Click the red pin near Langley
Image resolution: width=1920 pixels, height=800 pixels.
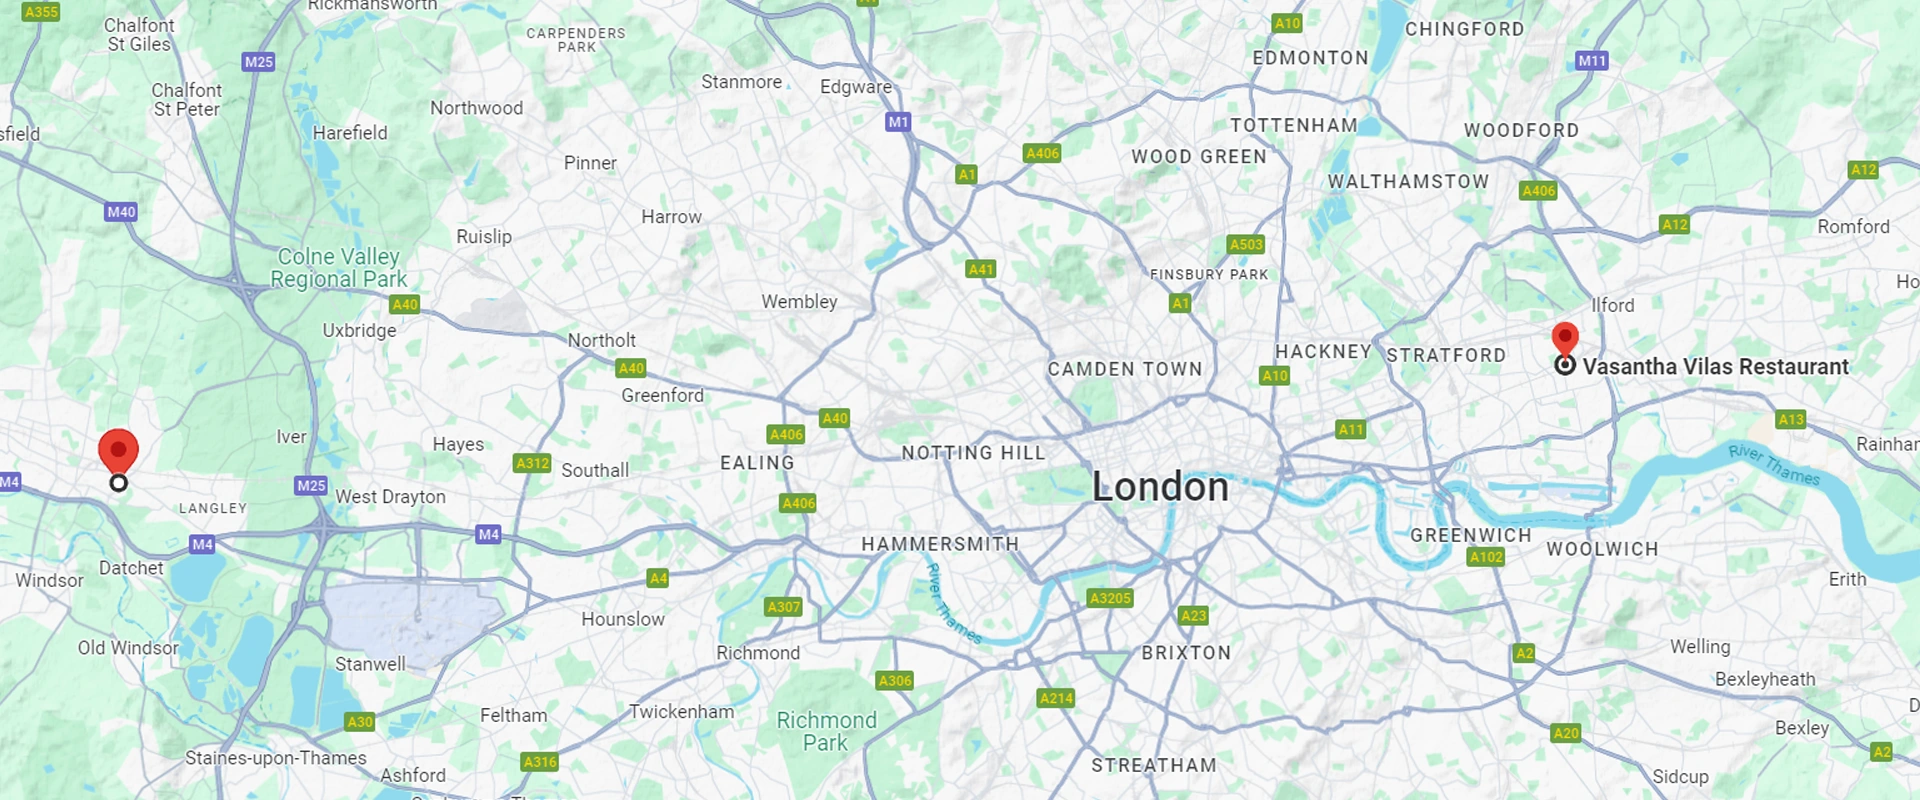[118, 452]
